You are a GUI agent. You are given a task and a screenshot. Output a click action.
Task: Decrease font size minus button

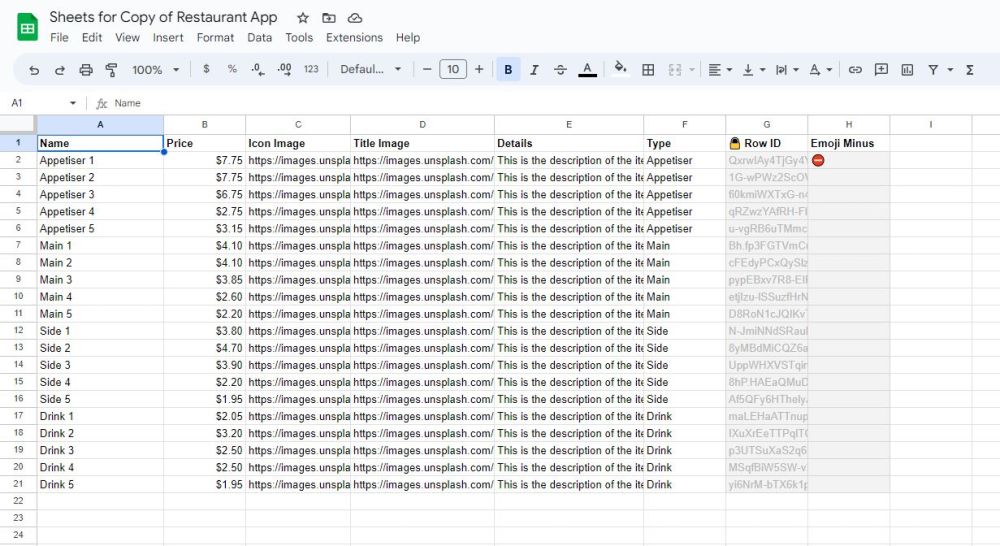(427, 69)
